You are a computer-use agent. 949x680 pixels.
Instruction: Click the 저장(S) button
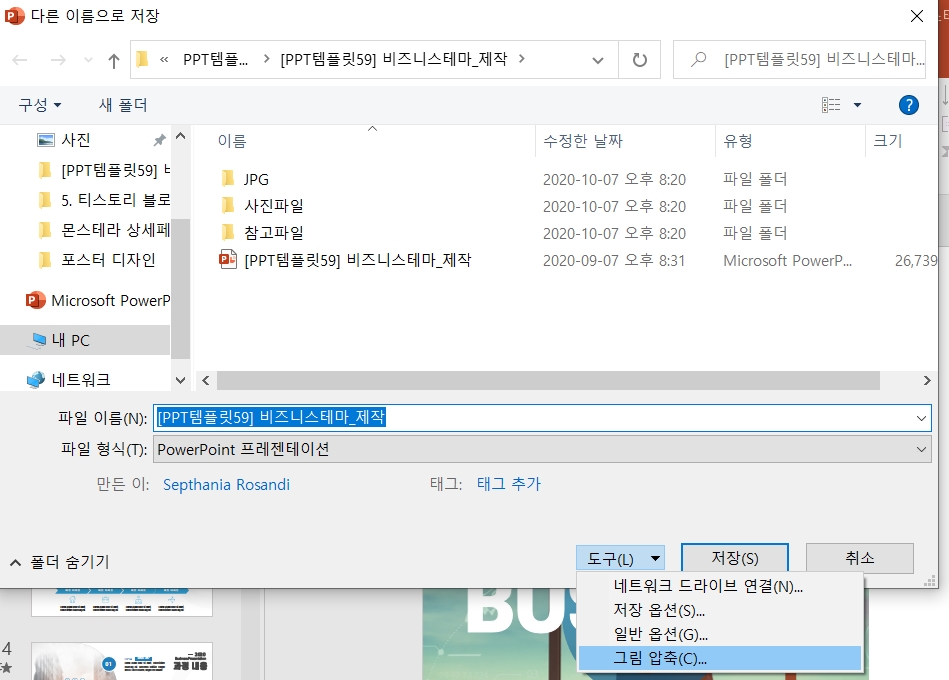[734, 557]
